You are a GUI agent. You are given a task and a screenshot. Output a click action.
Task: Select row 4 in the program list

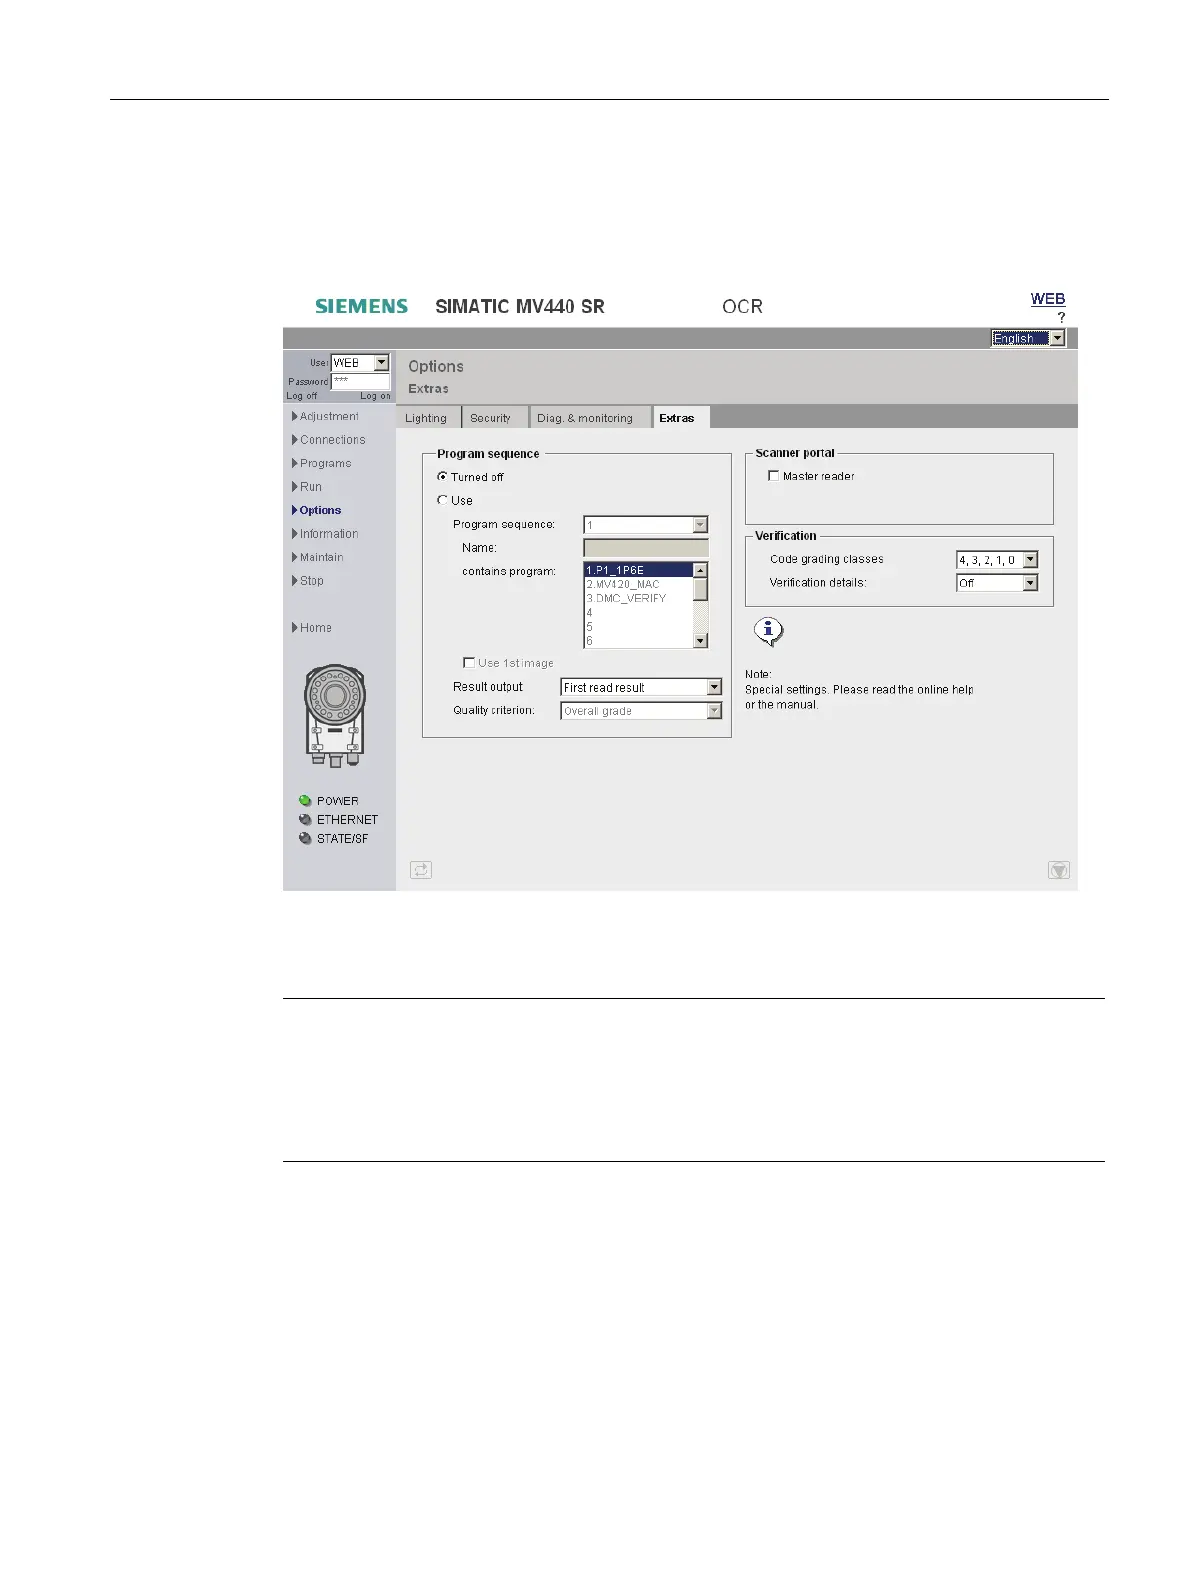point(637,613)
